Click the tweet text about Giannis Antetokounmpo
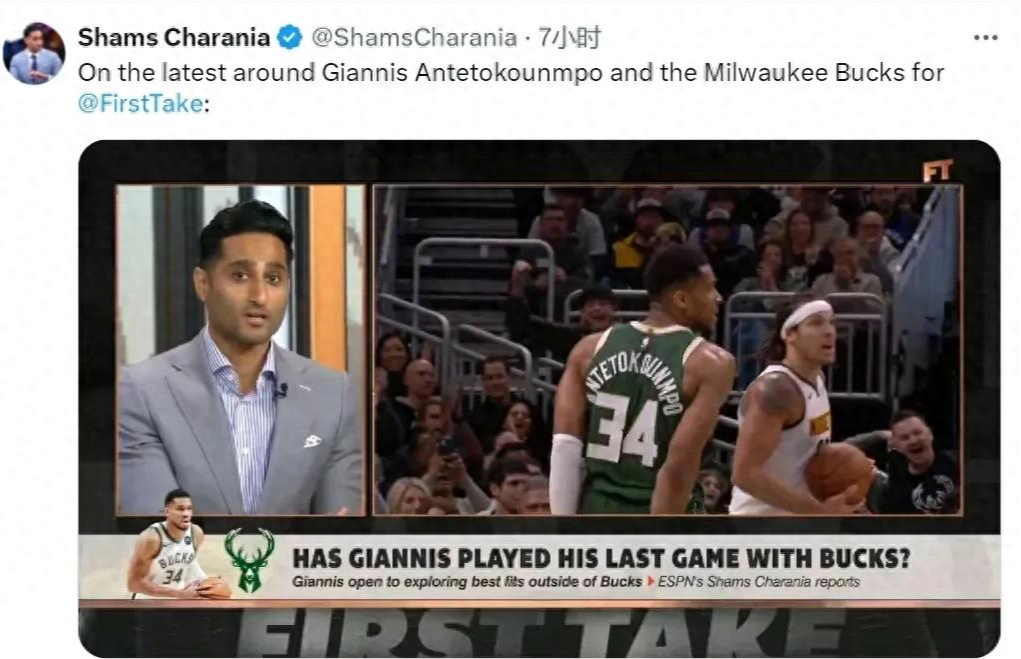Screen dimensions: 1021x659 (510, 87)
